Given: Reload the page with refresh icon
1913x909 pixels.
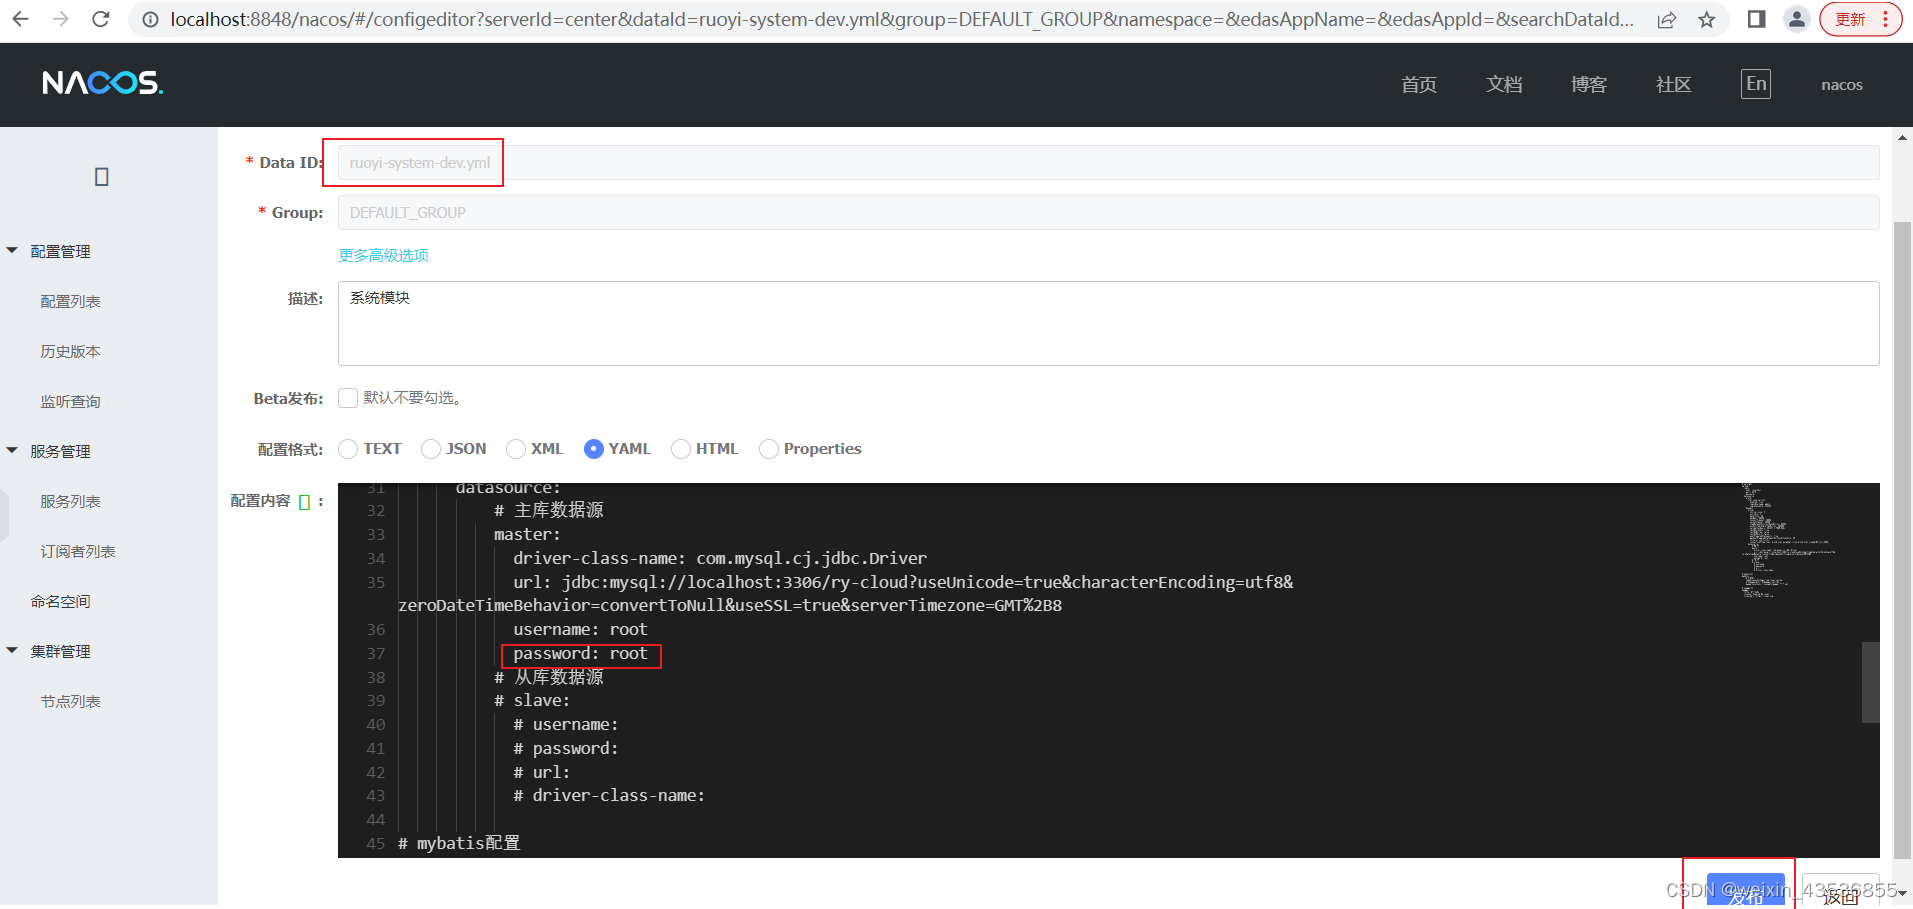Looking at the screenshot, I should pyautogui.click(x=100, y=19).
